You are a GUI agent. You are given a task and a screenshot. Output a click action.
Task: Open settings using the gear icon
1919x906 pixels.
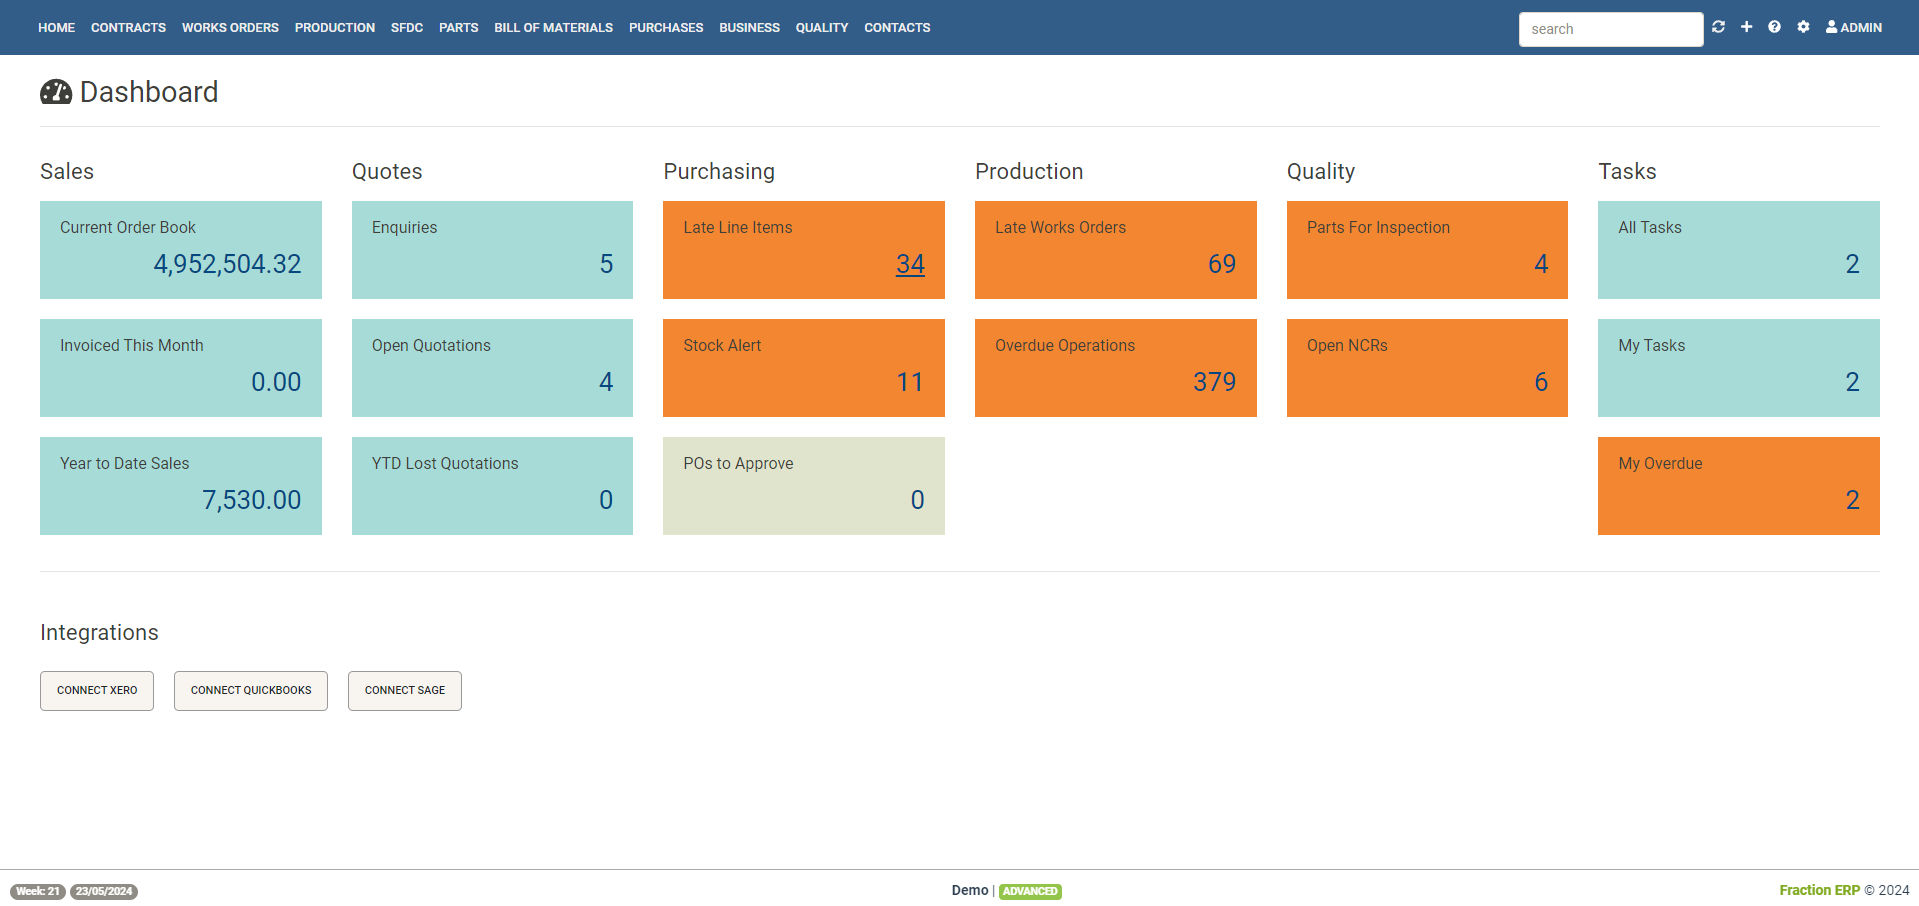tap(1803, 27)
